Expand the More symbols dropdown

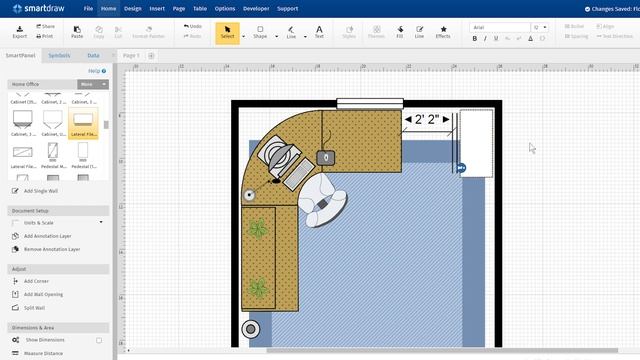(93, 84)
